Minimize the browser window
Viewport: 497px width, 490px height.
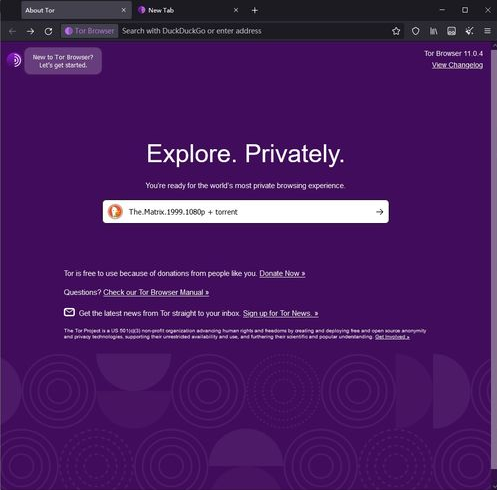(x=442, y=10)
